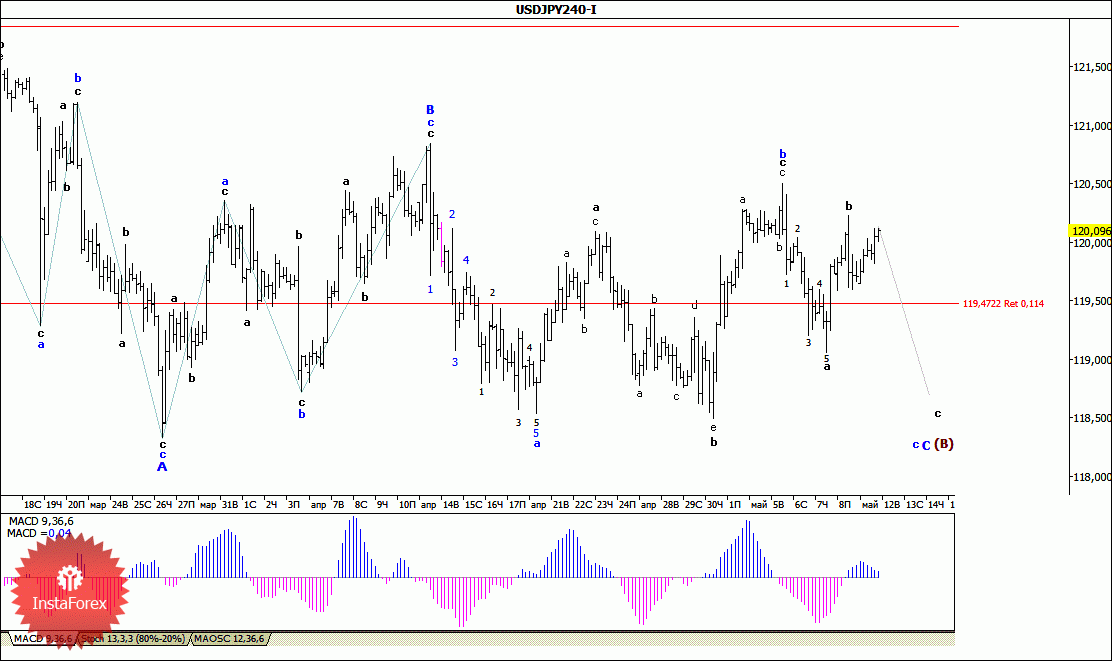1112x661 pixels.
Task: Click the wave label d on the chart
Action: click(x=695, y=305)
